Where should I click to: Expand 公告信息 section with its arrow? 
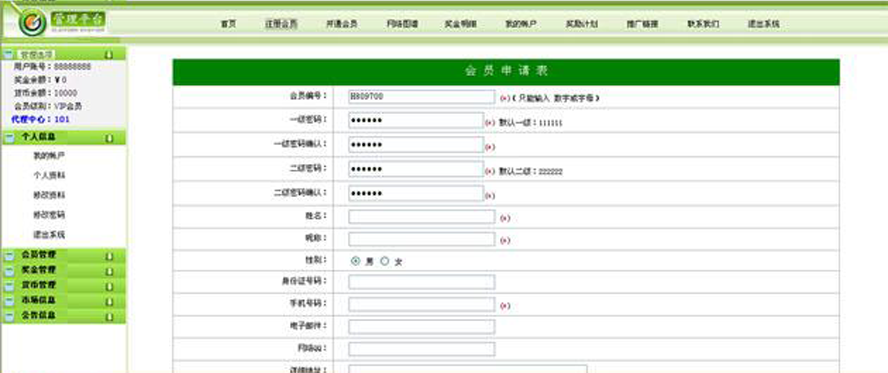[109, 317]
